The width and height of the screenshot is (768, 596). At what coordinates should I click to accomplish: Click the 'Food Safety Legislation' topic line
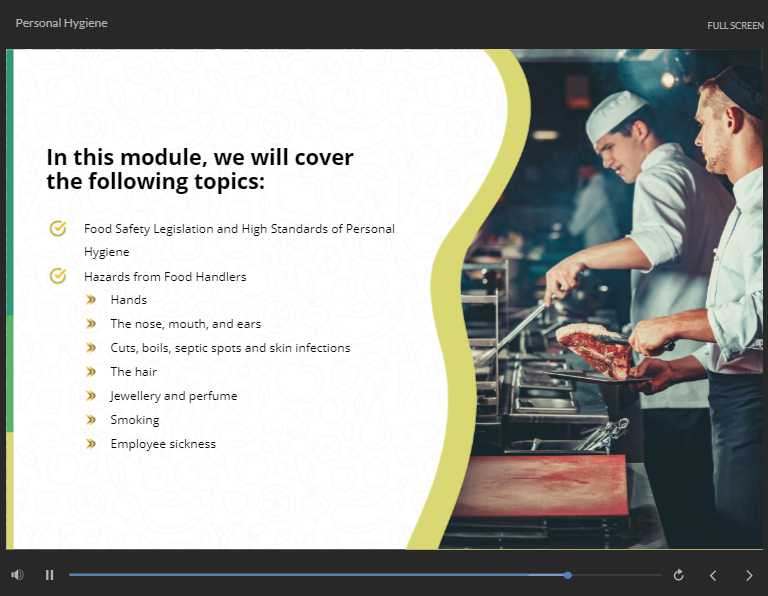tap(239, 240)
